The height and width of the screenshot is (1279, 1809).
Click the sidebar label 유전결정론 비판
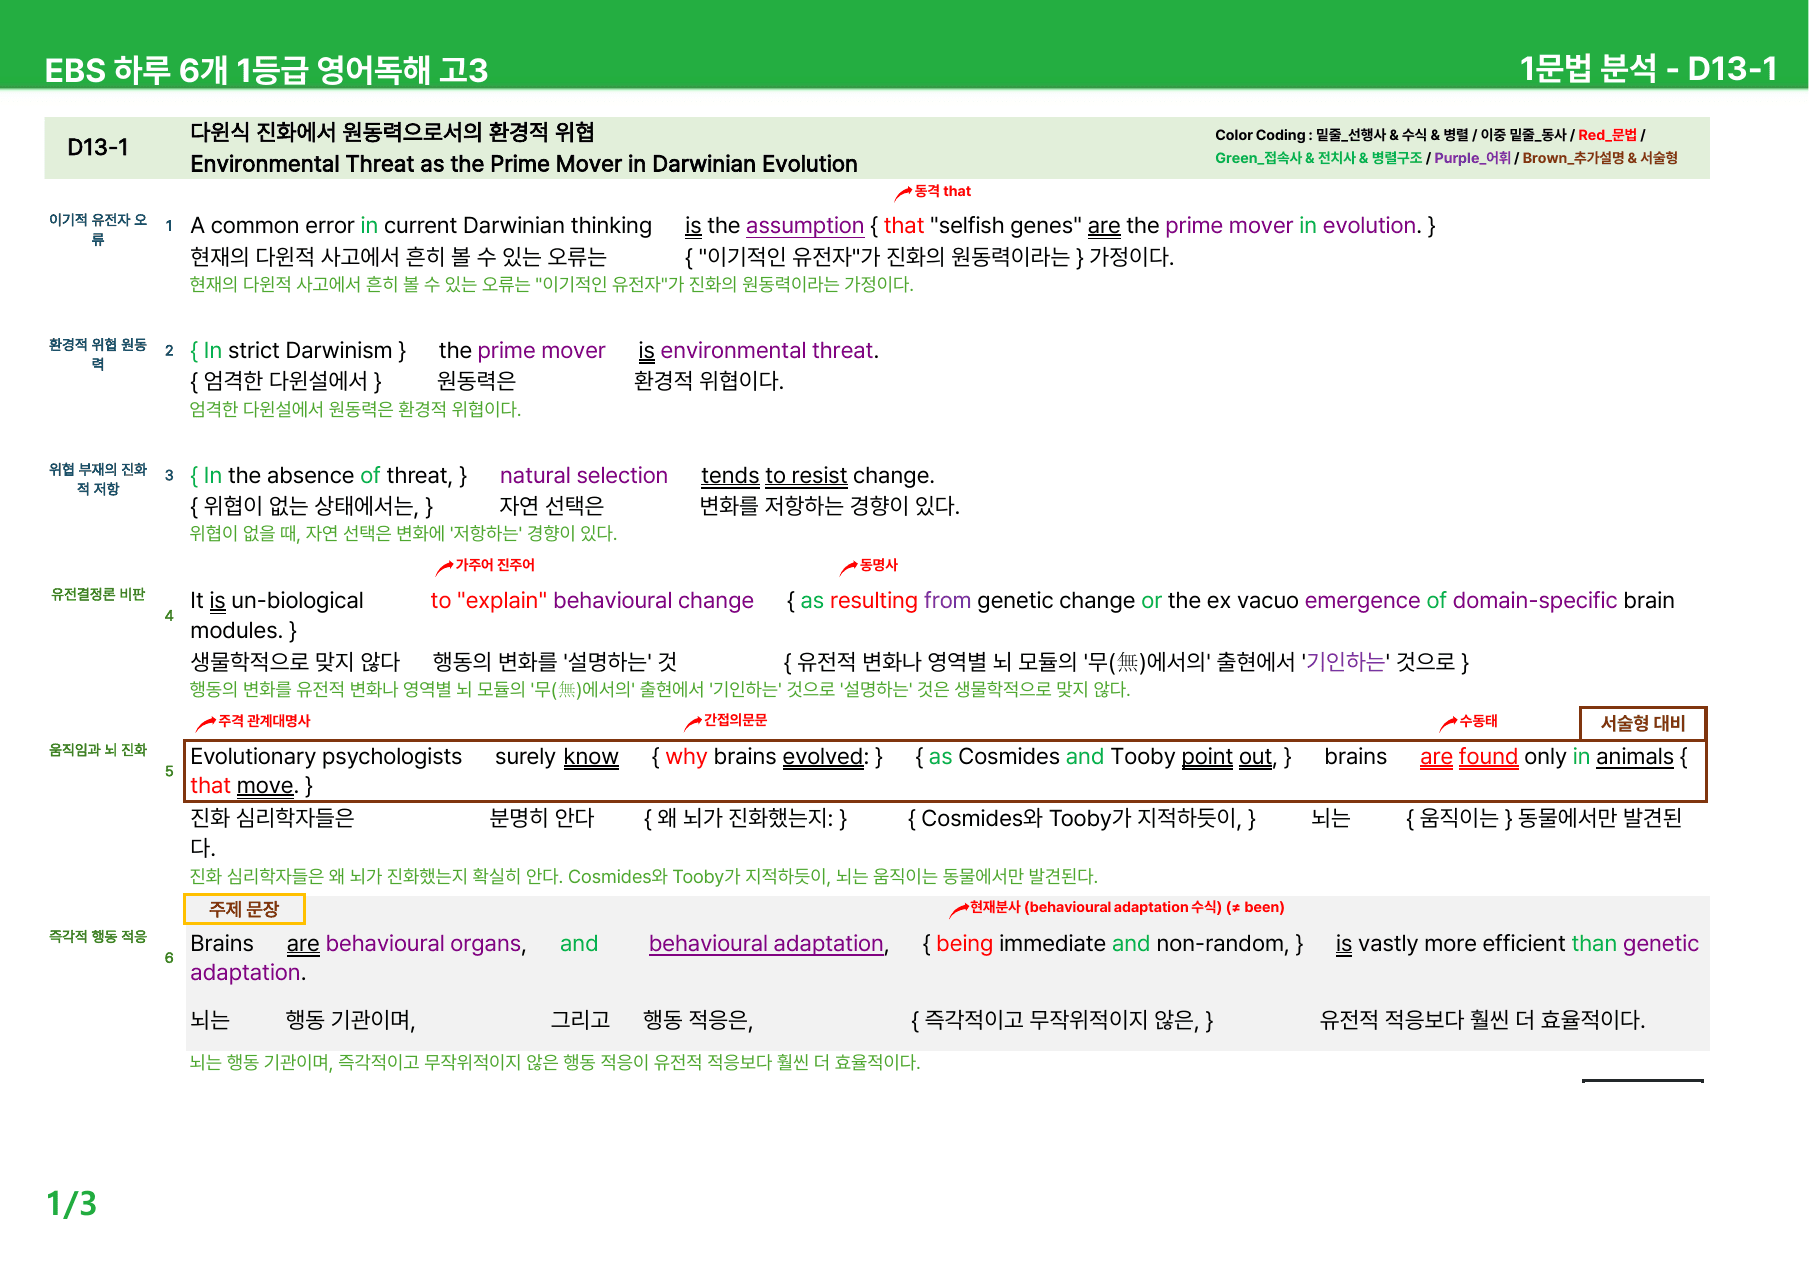pyautogui.click(x=98, y=594)
